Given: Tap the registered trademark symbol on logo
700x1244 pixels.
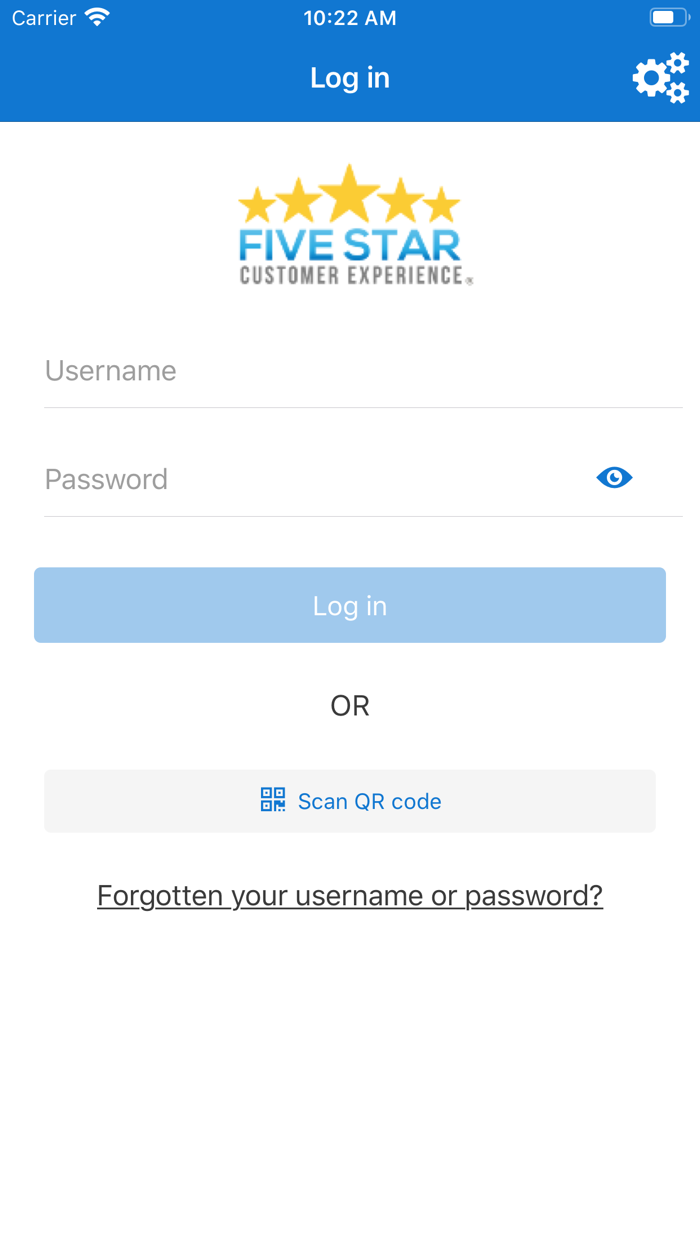Looking at the screenshot, I should click(x=470, y=281).
